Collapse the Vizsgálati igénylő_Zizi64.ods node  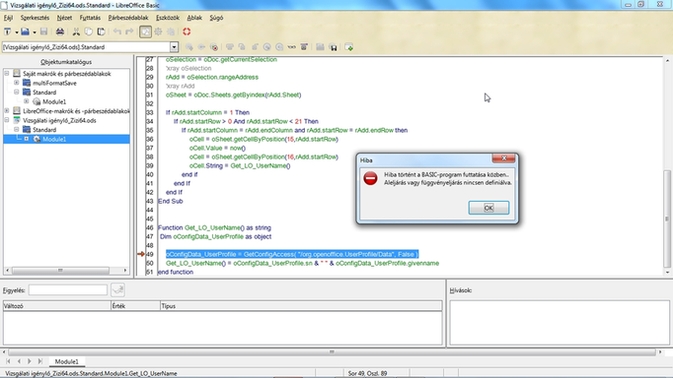click(x=7, y=120)
